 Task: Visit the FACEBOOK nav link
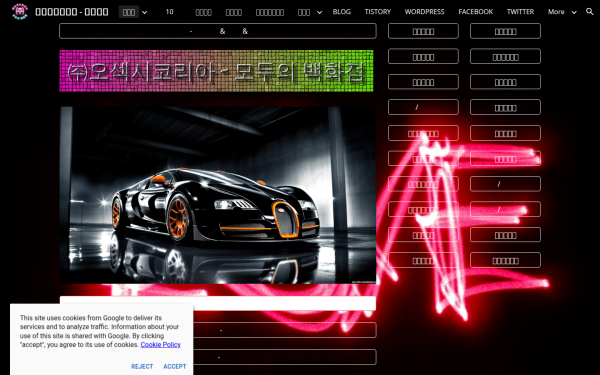pos(476,12)
